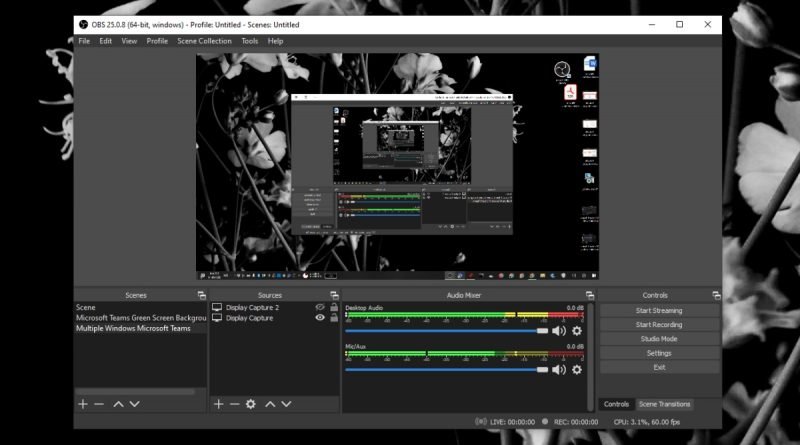Pop out the Sources dock
The height and width of the screenshot is (445, 800).
[x=334, y=295]
